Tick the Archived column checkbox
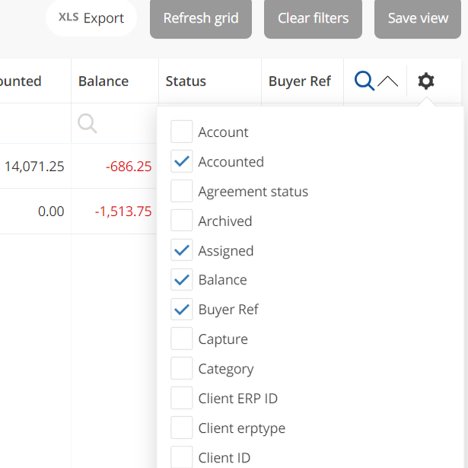This screenshot has height=468, width=468. tap(182, 220)
